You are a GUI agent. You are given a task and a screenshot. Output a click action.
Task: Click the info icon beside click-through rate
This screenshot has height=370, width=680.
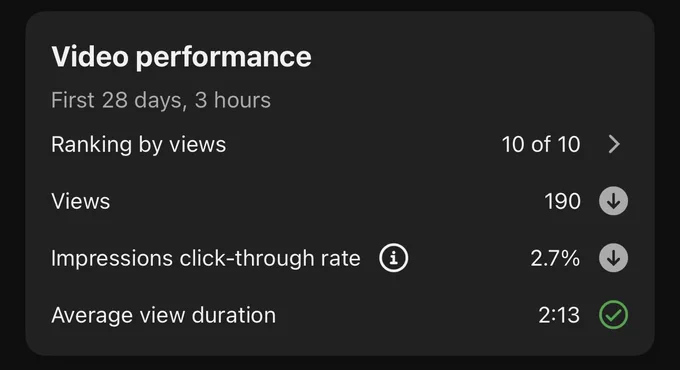point(393,258)
